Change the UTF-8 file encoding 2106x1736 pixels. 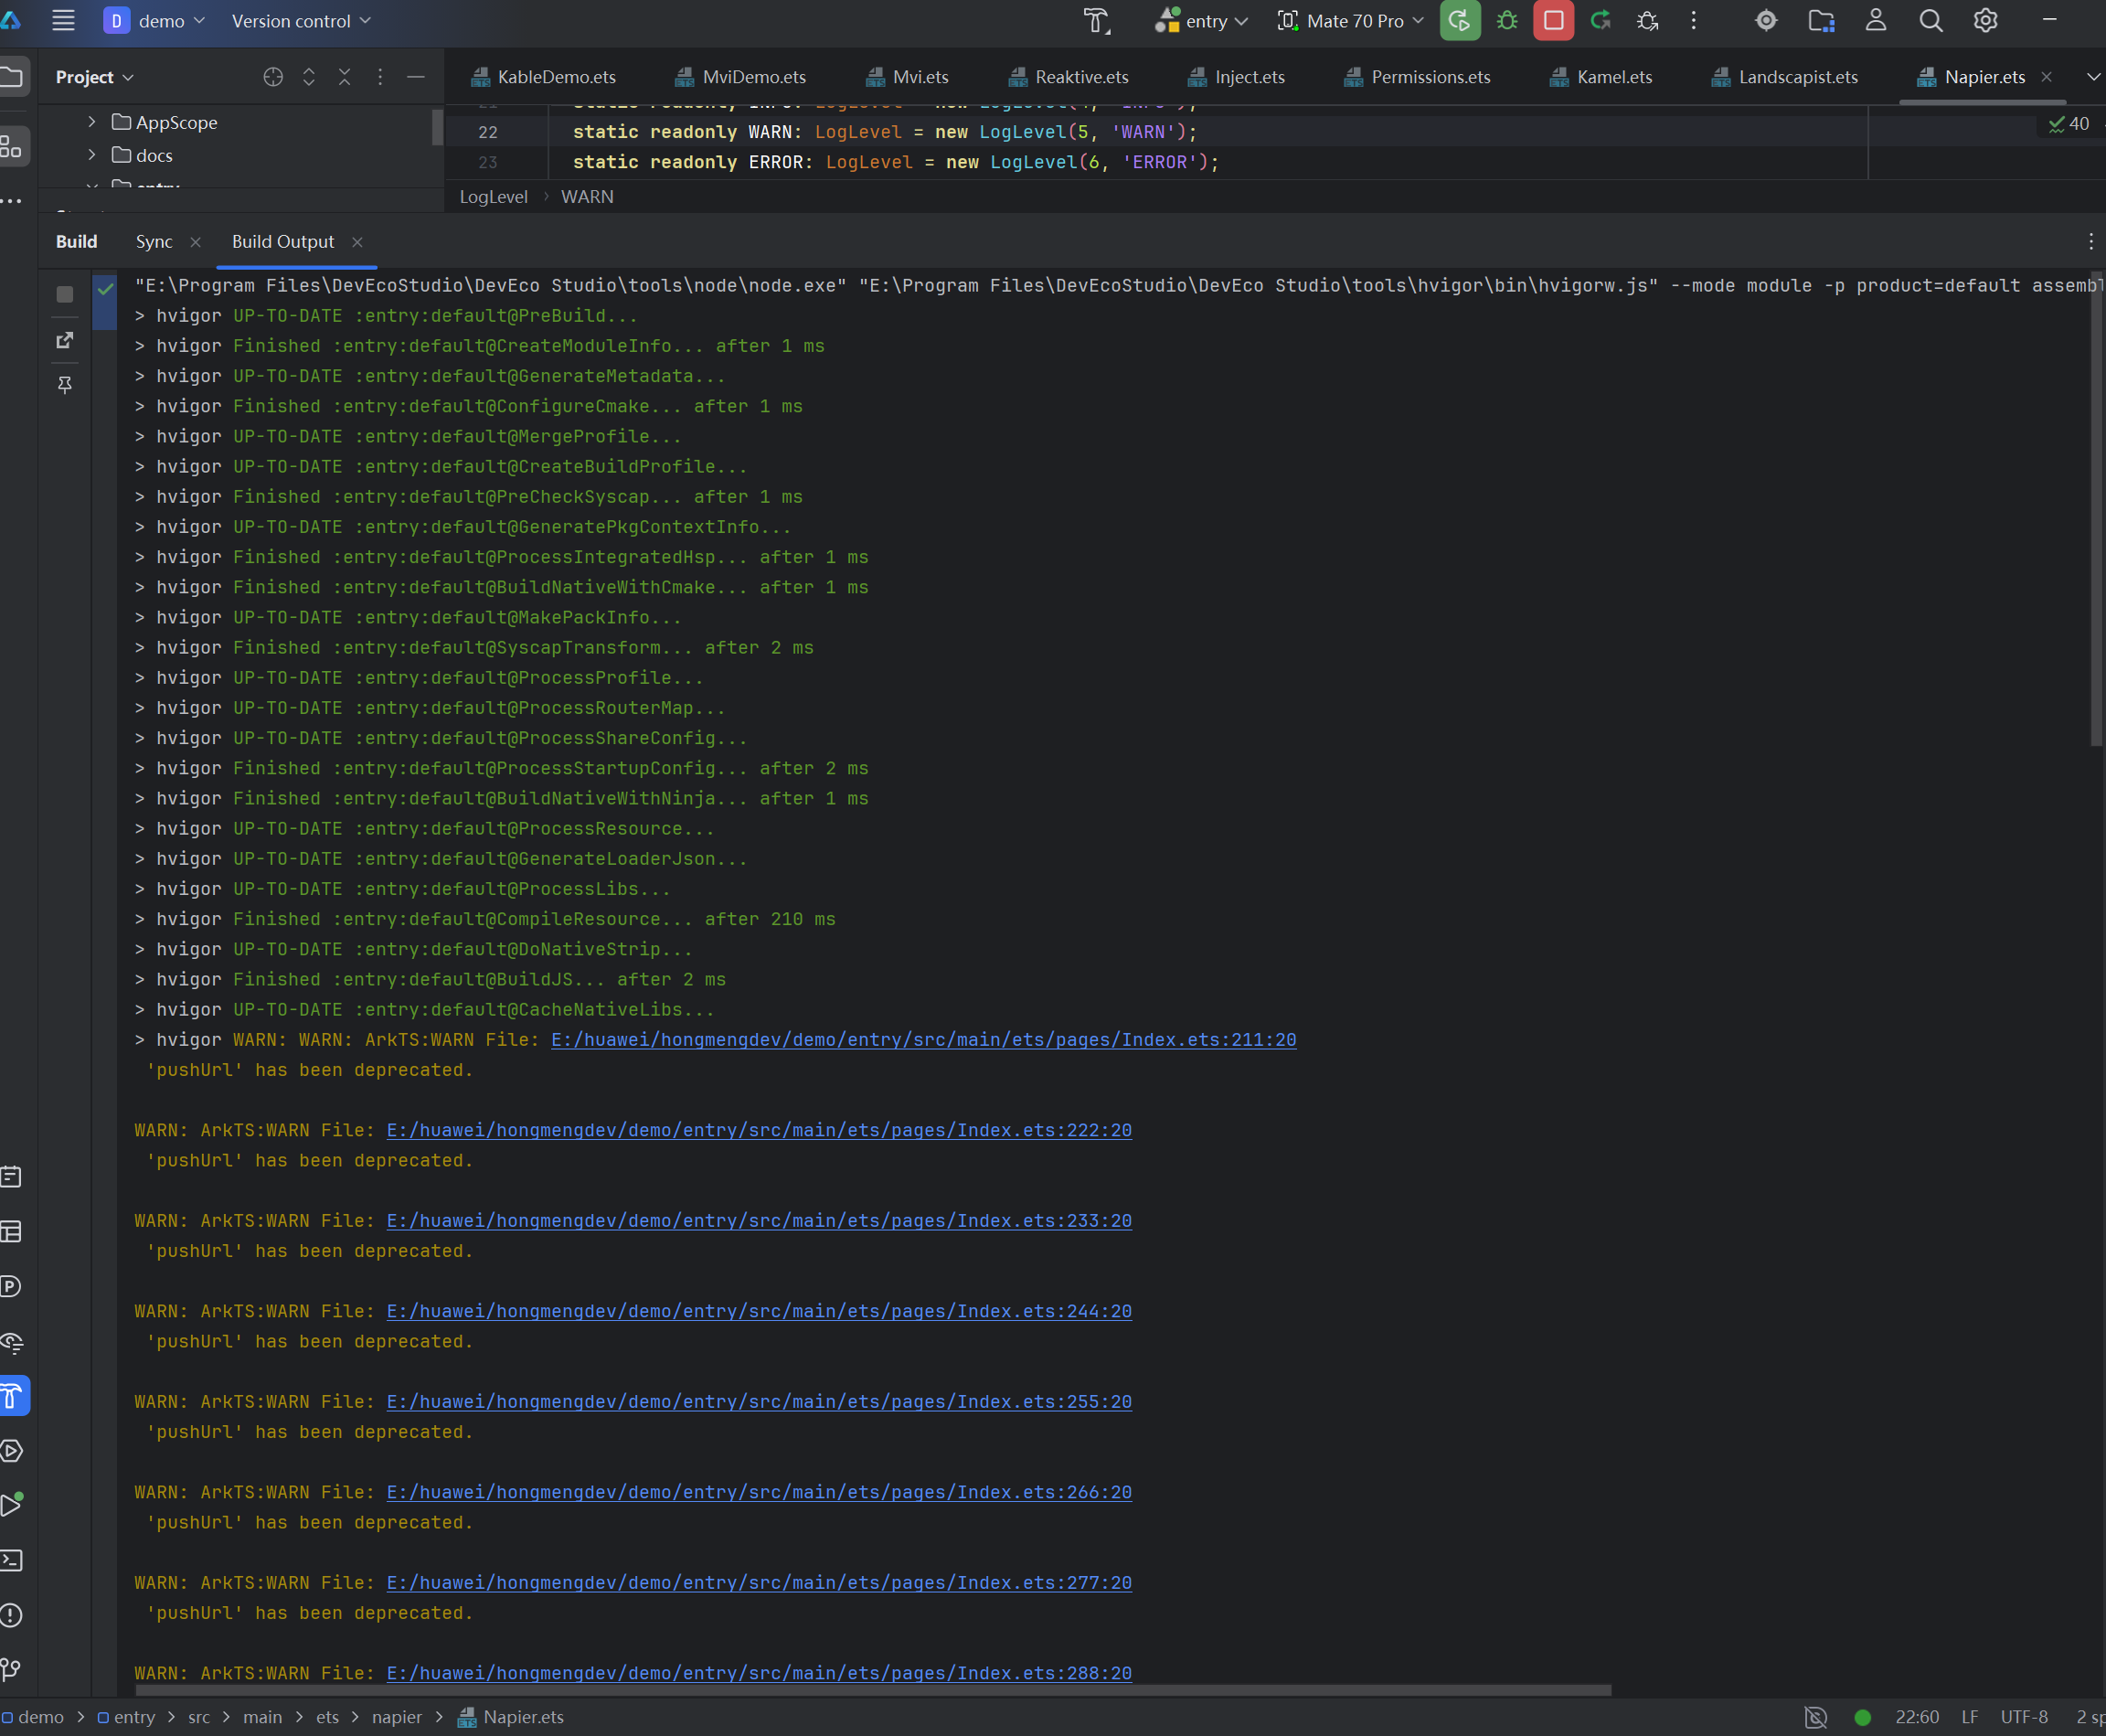tap(2024, 1717)
